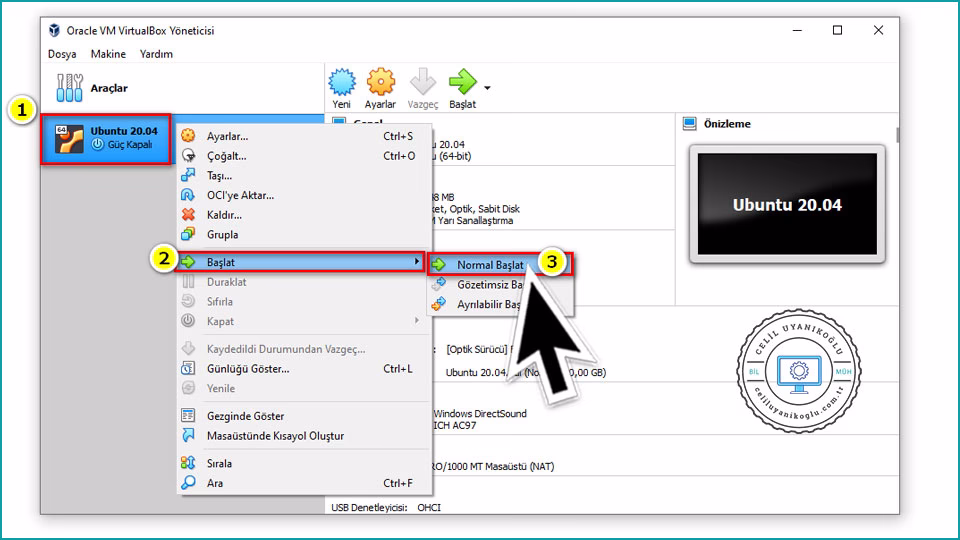The width and height of the screenshot is (960, 540).
Task: Click the Ara magnifier icon
Action: [188, 482]
